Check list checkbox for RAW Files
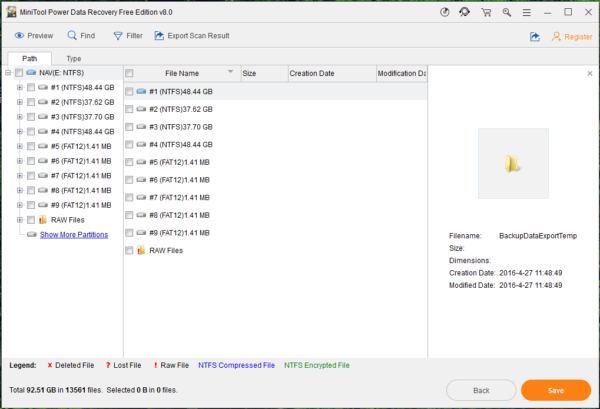Viewport: 600px width, 409px height. pos(129,250)
